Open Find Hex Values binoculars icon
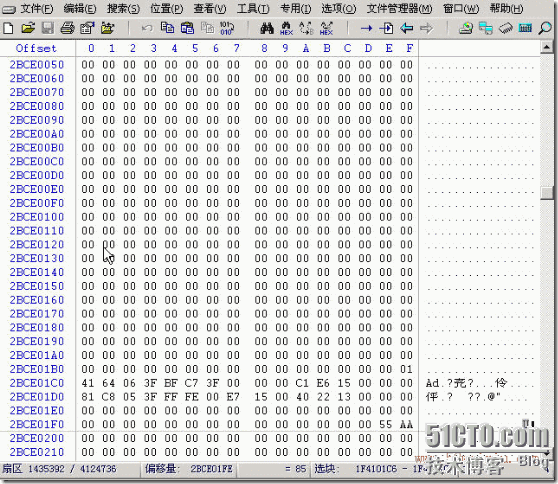This screenshot has height=484, width=558. tap(286, 28)
